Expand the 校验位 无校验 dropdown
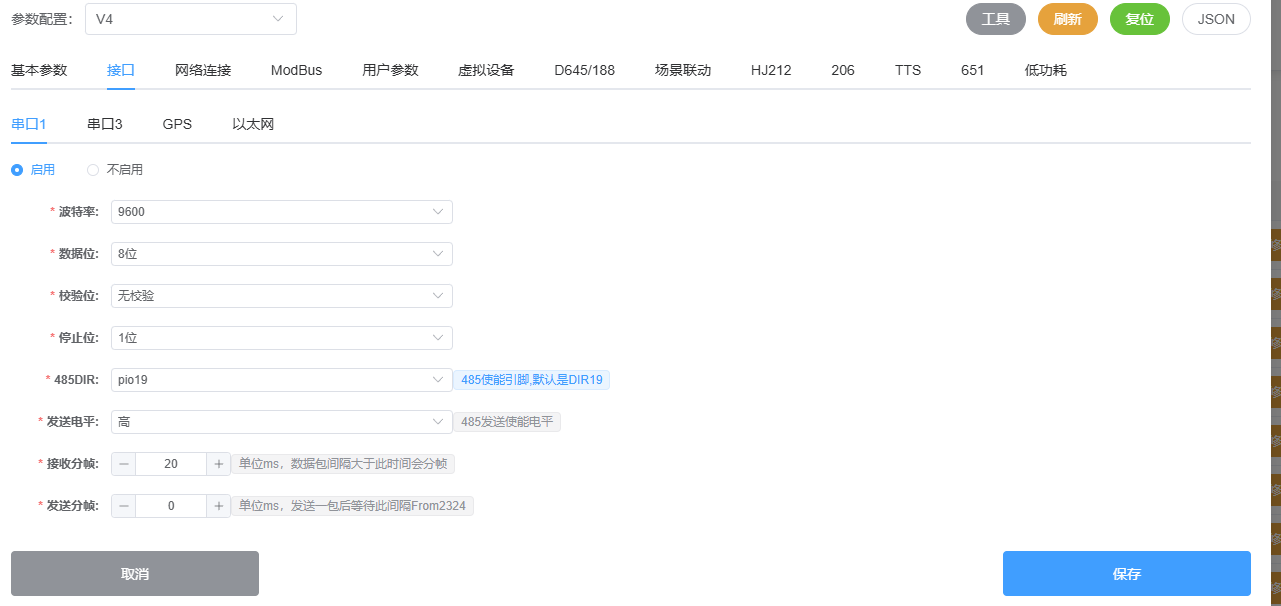The image size is (1281, 606). (x=282, y=296)
